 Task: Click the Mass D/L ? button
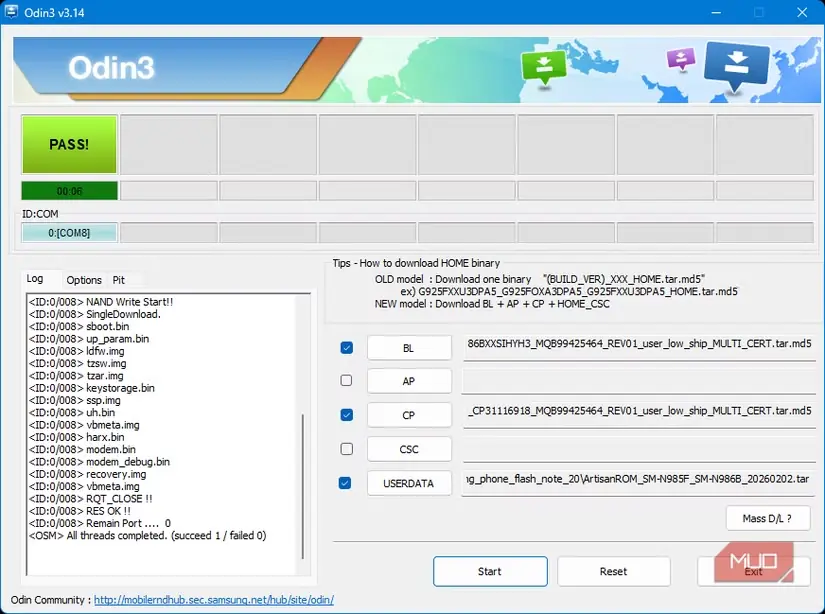[768, 518]
